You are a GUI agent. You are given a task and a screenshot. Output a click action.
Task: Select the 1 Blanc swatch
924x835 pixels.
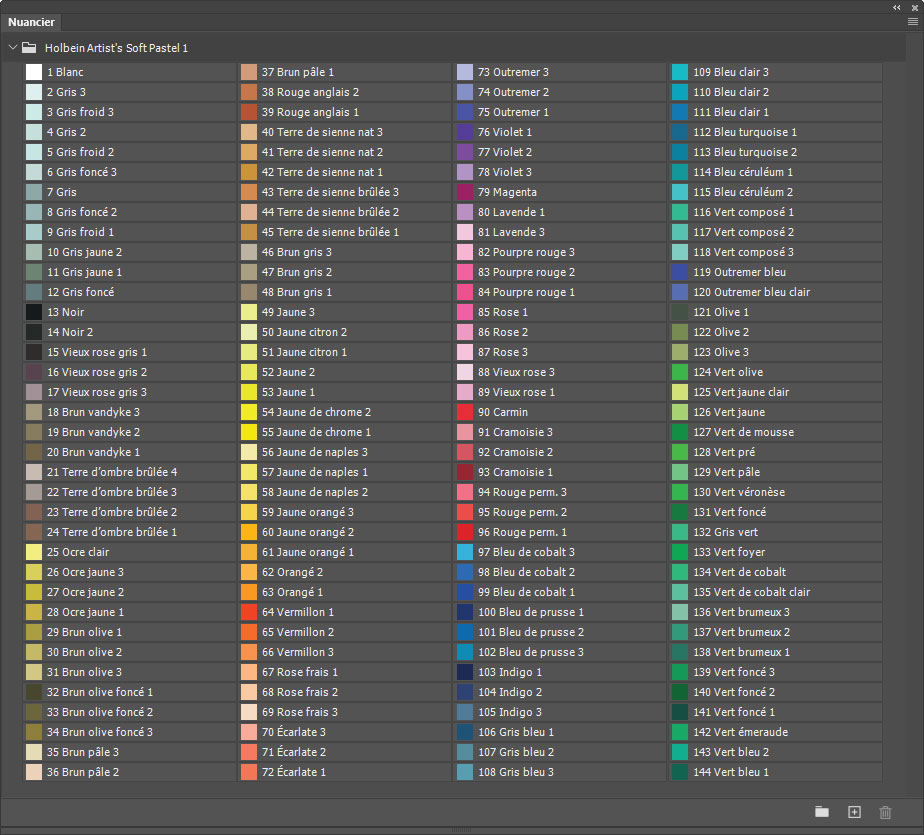pyautogui.click(x=34, y=72)
